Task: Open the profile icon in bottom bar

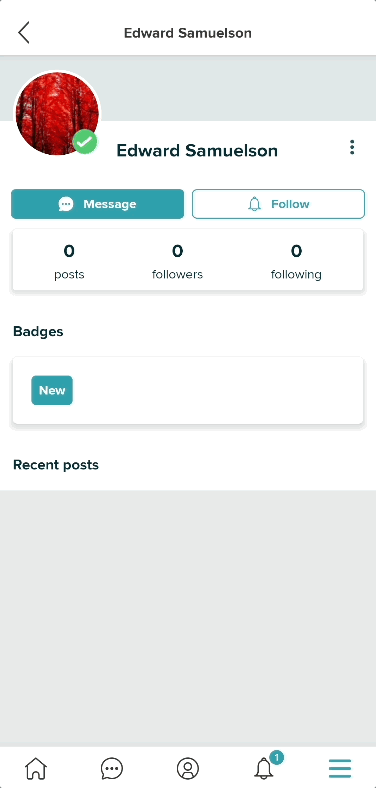Action: 188,768
